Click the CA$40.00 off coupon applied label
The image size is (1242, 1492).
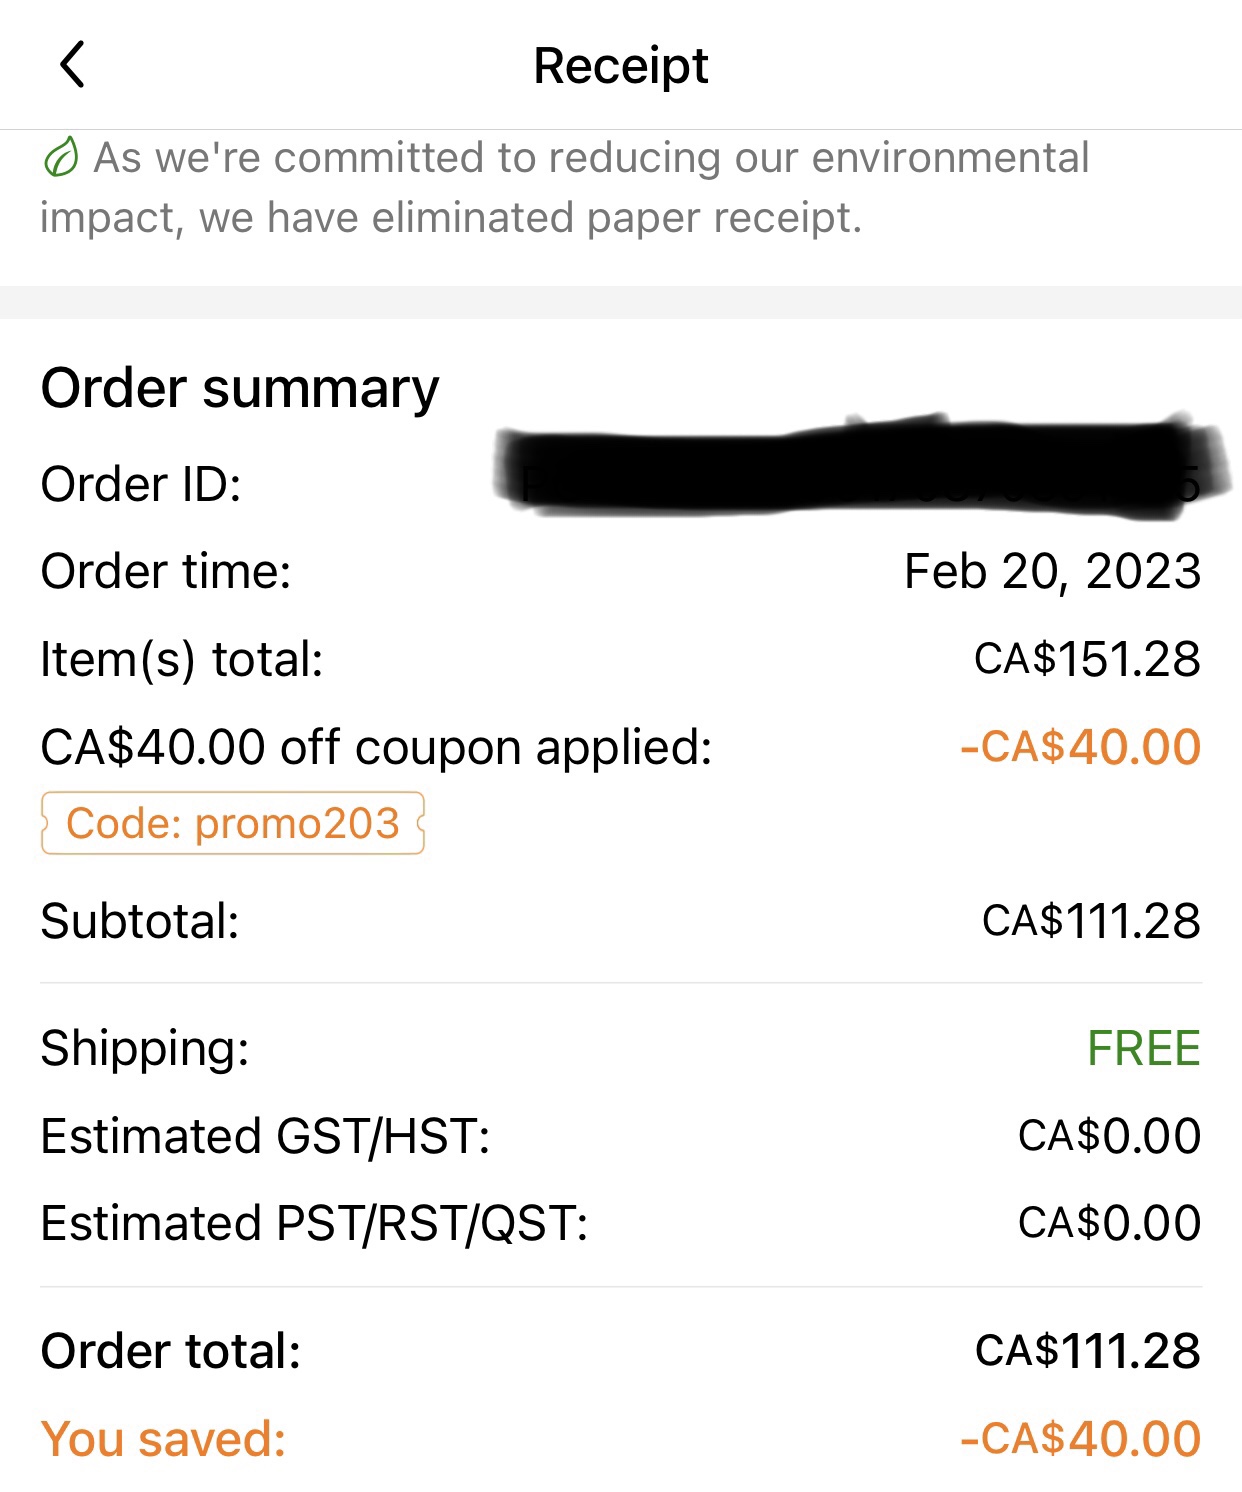pos(376,747)
